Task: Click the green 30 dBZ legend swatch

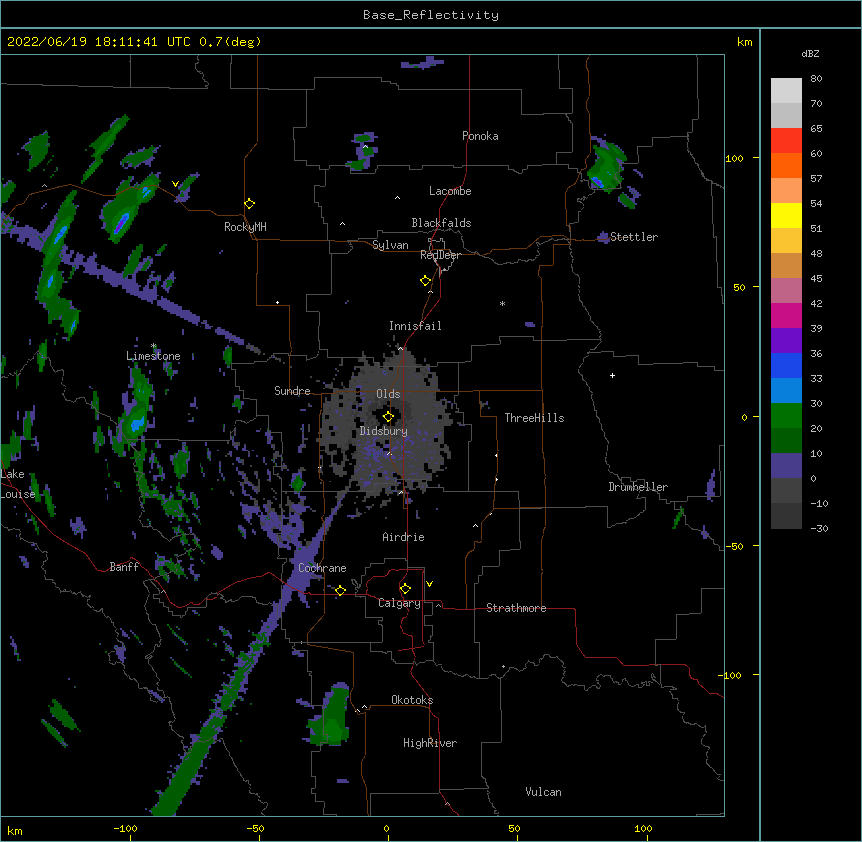Action: tap(786, 416)
